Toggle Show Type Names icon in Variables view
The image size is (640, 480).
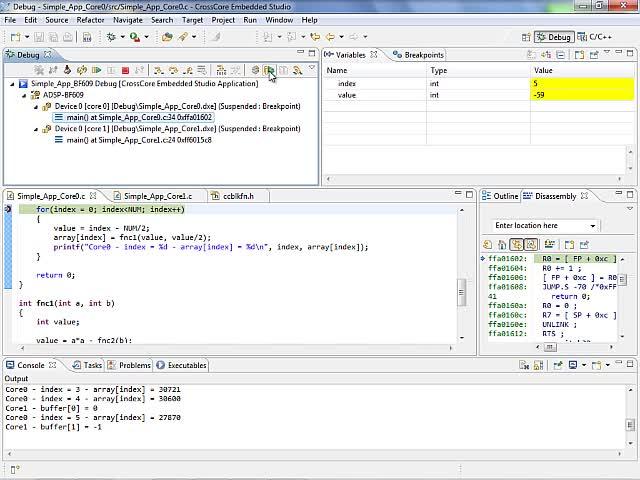[531, 55]
